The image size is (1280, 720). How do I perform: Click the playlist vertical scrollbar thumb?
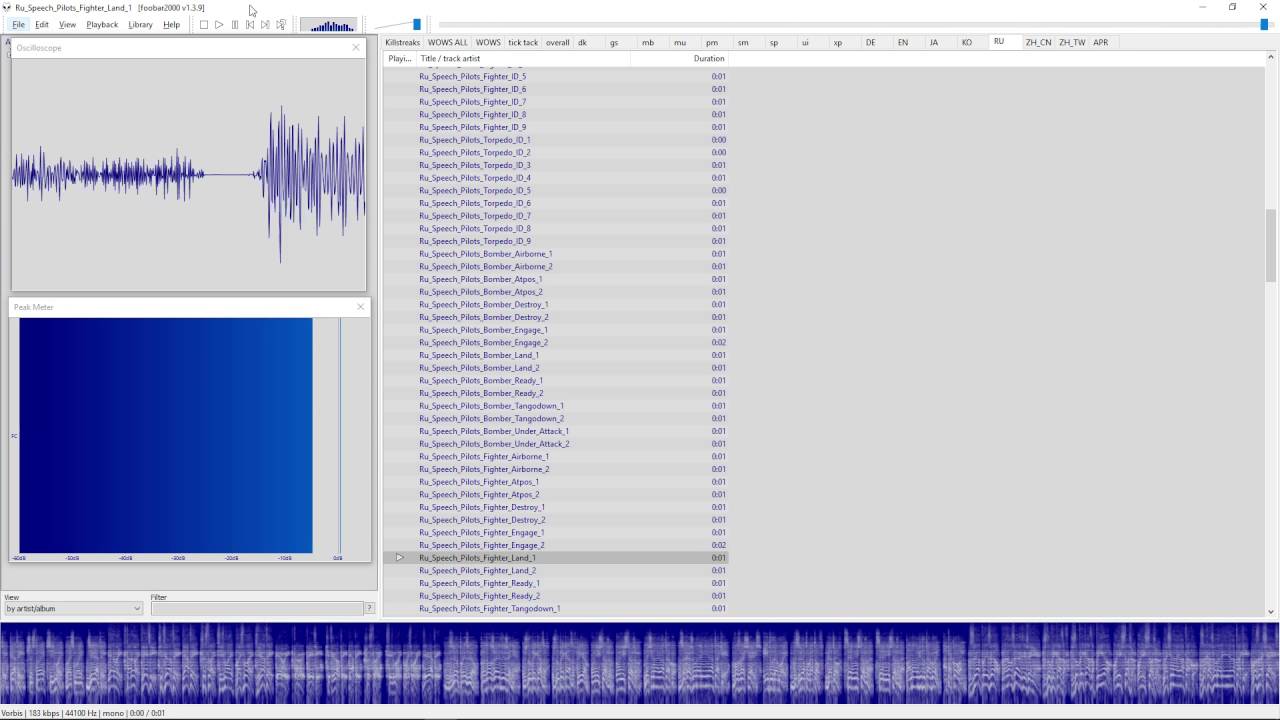click(1271, 245)
